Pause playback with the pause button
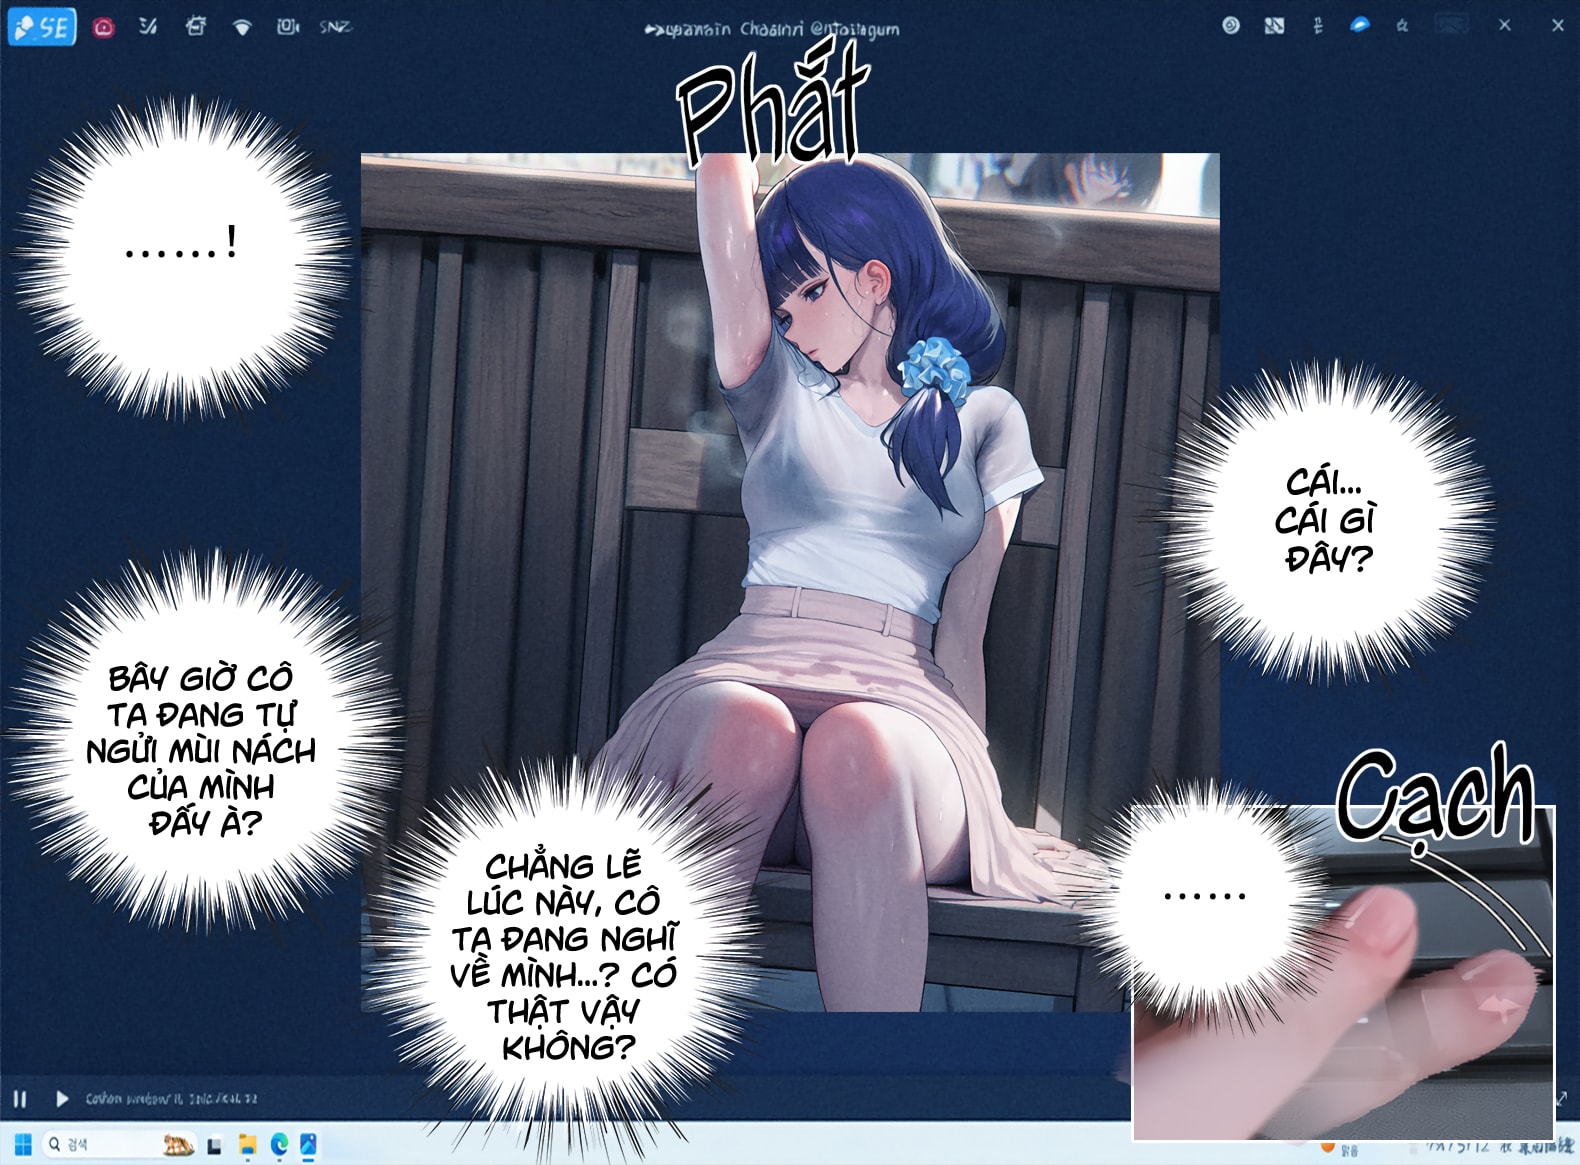This screenshot has width=1580, height=1165. tap(20, 1099)
